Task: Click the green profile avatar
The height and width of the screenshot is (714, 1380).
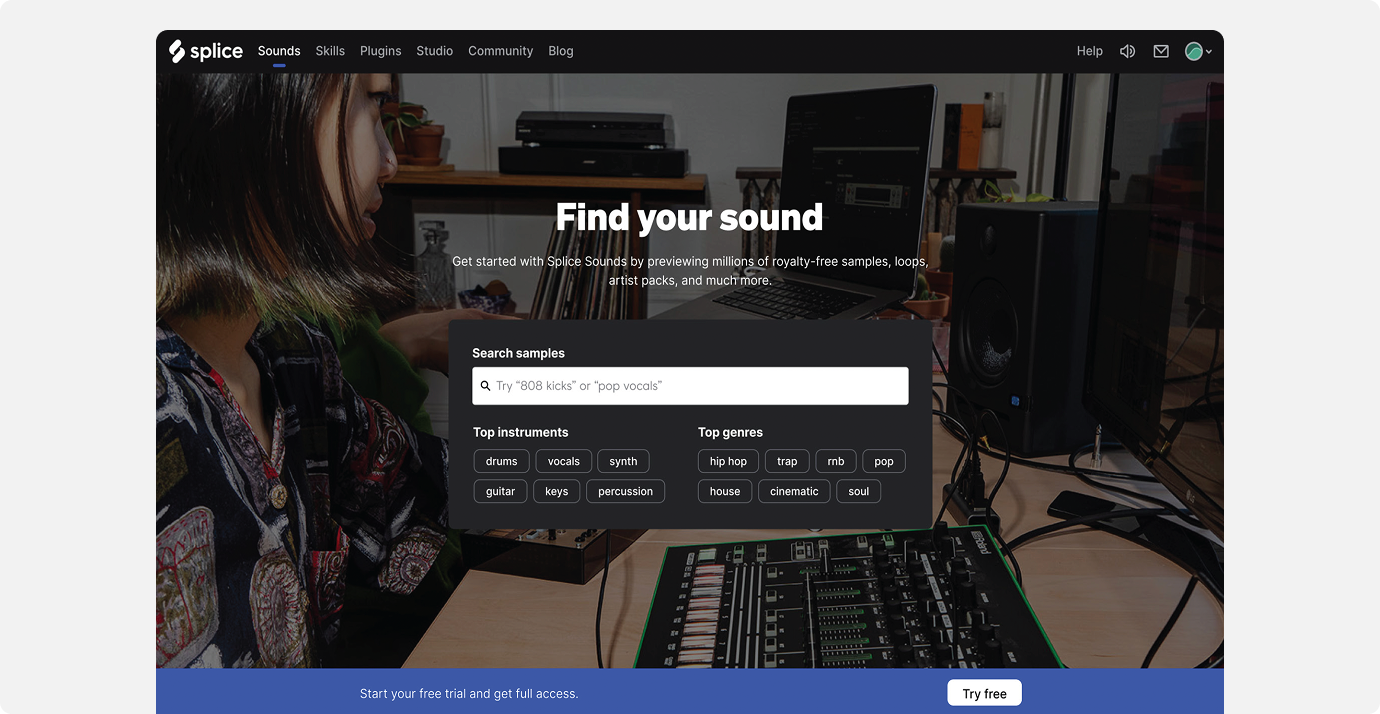Action: pos(1194,50)
